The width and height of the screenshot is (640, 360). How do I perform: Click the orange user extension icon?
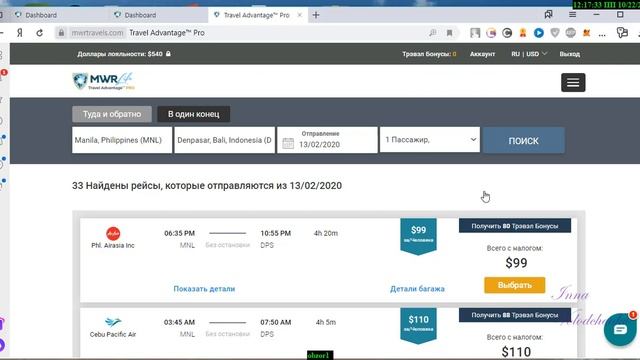click(x=523, y=33)
